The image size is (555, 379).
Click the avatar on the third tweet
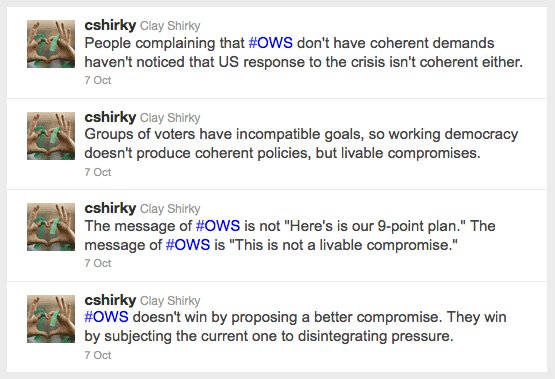(51, 227)
